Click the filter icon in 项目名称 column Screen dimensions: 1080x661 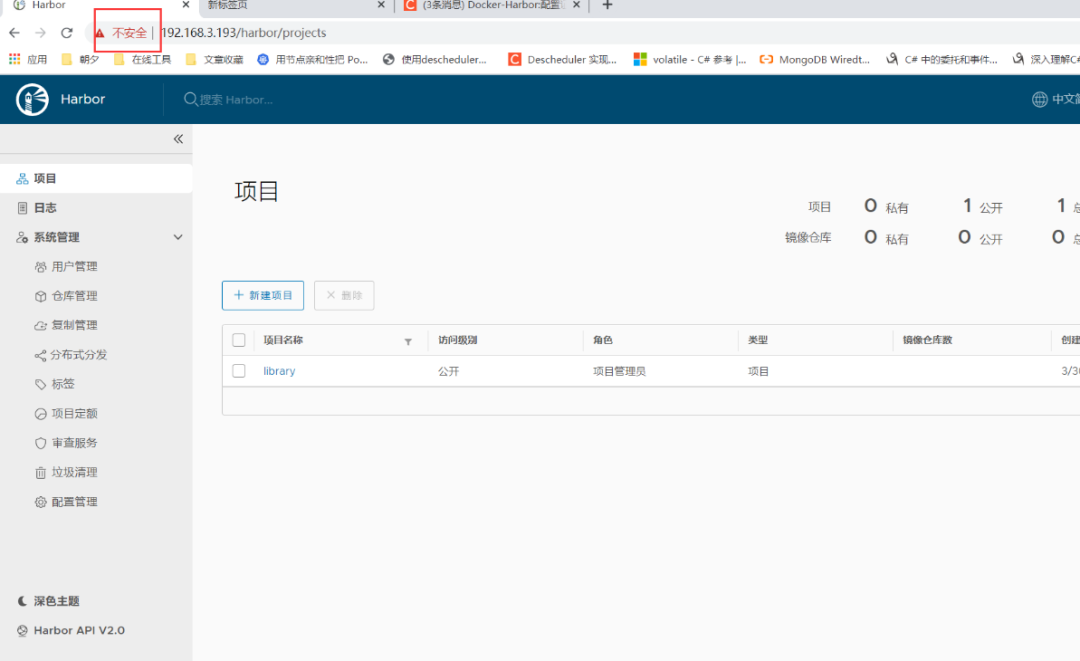[408, 342]
